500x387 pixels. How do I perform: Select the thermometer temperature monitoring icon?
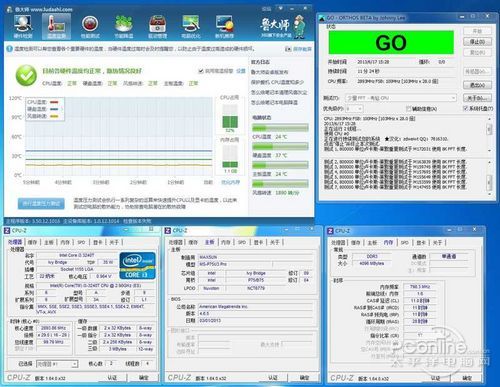[x=56, y=26]
